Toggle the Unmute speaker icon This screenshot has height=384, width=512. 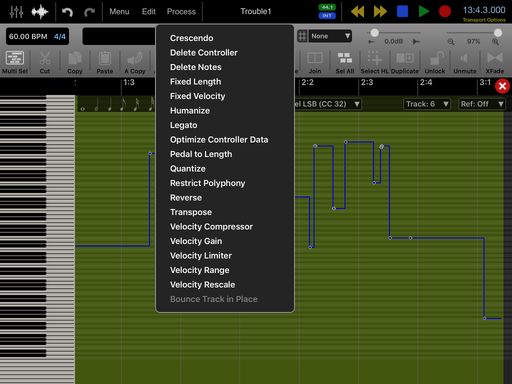465,63
